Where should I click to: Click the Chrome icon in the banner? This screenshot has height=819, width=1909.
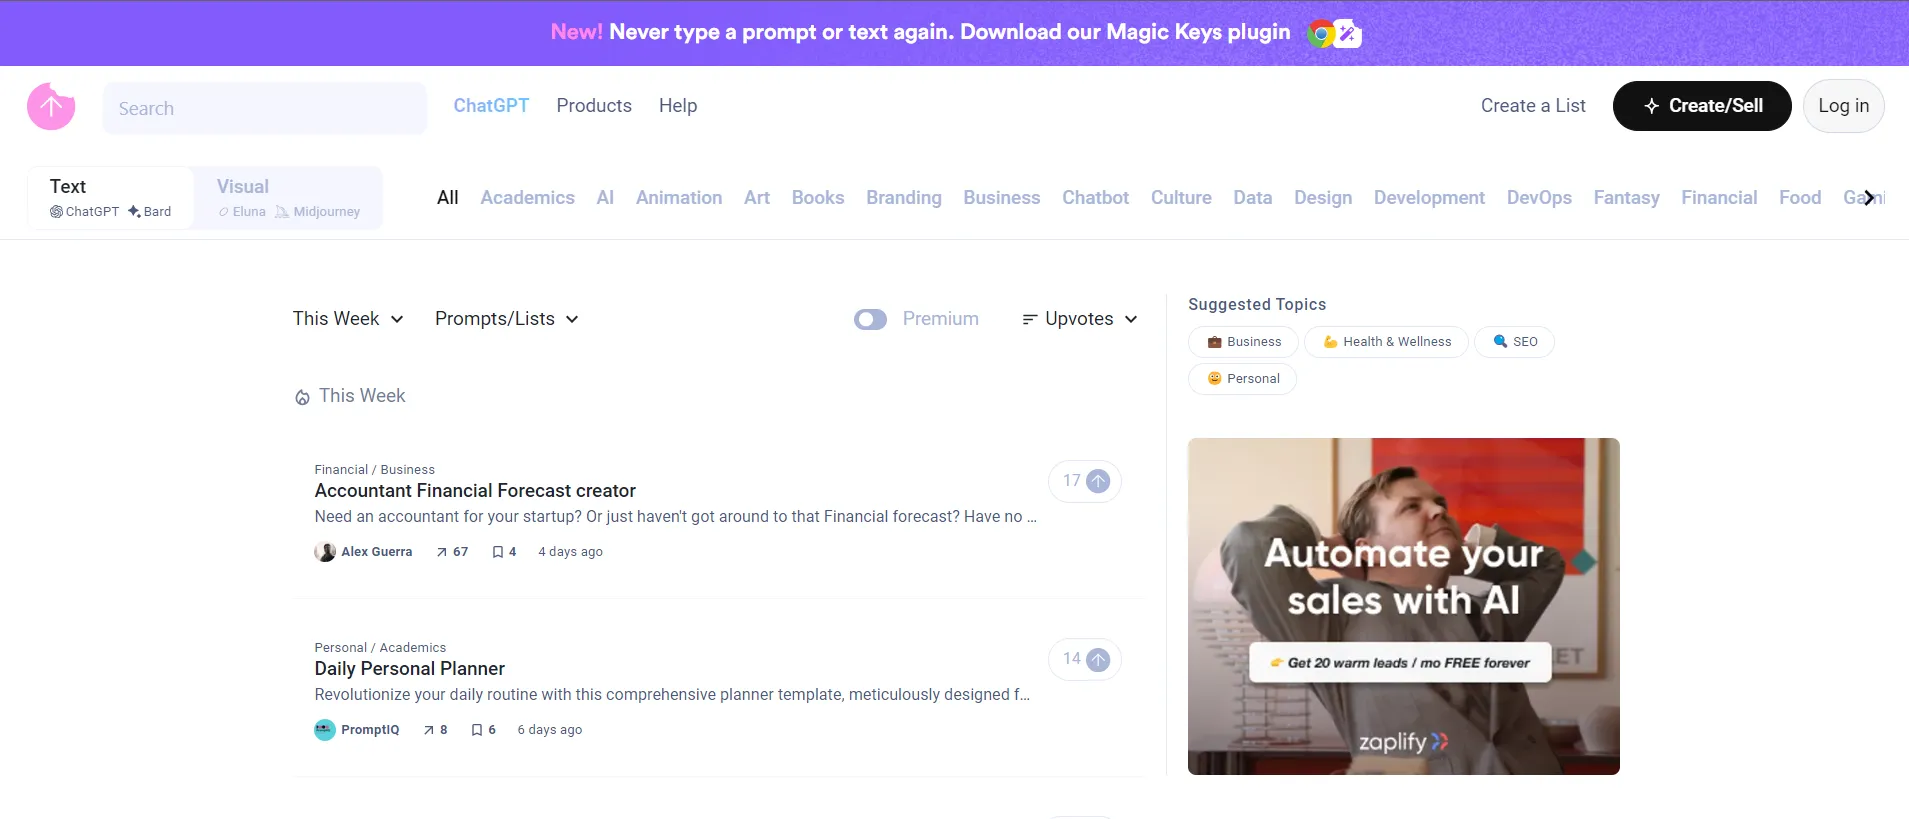coord(1321,34)
